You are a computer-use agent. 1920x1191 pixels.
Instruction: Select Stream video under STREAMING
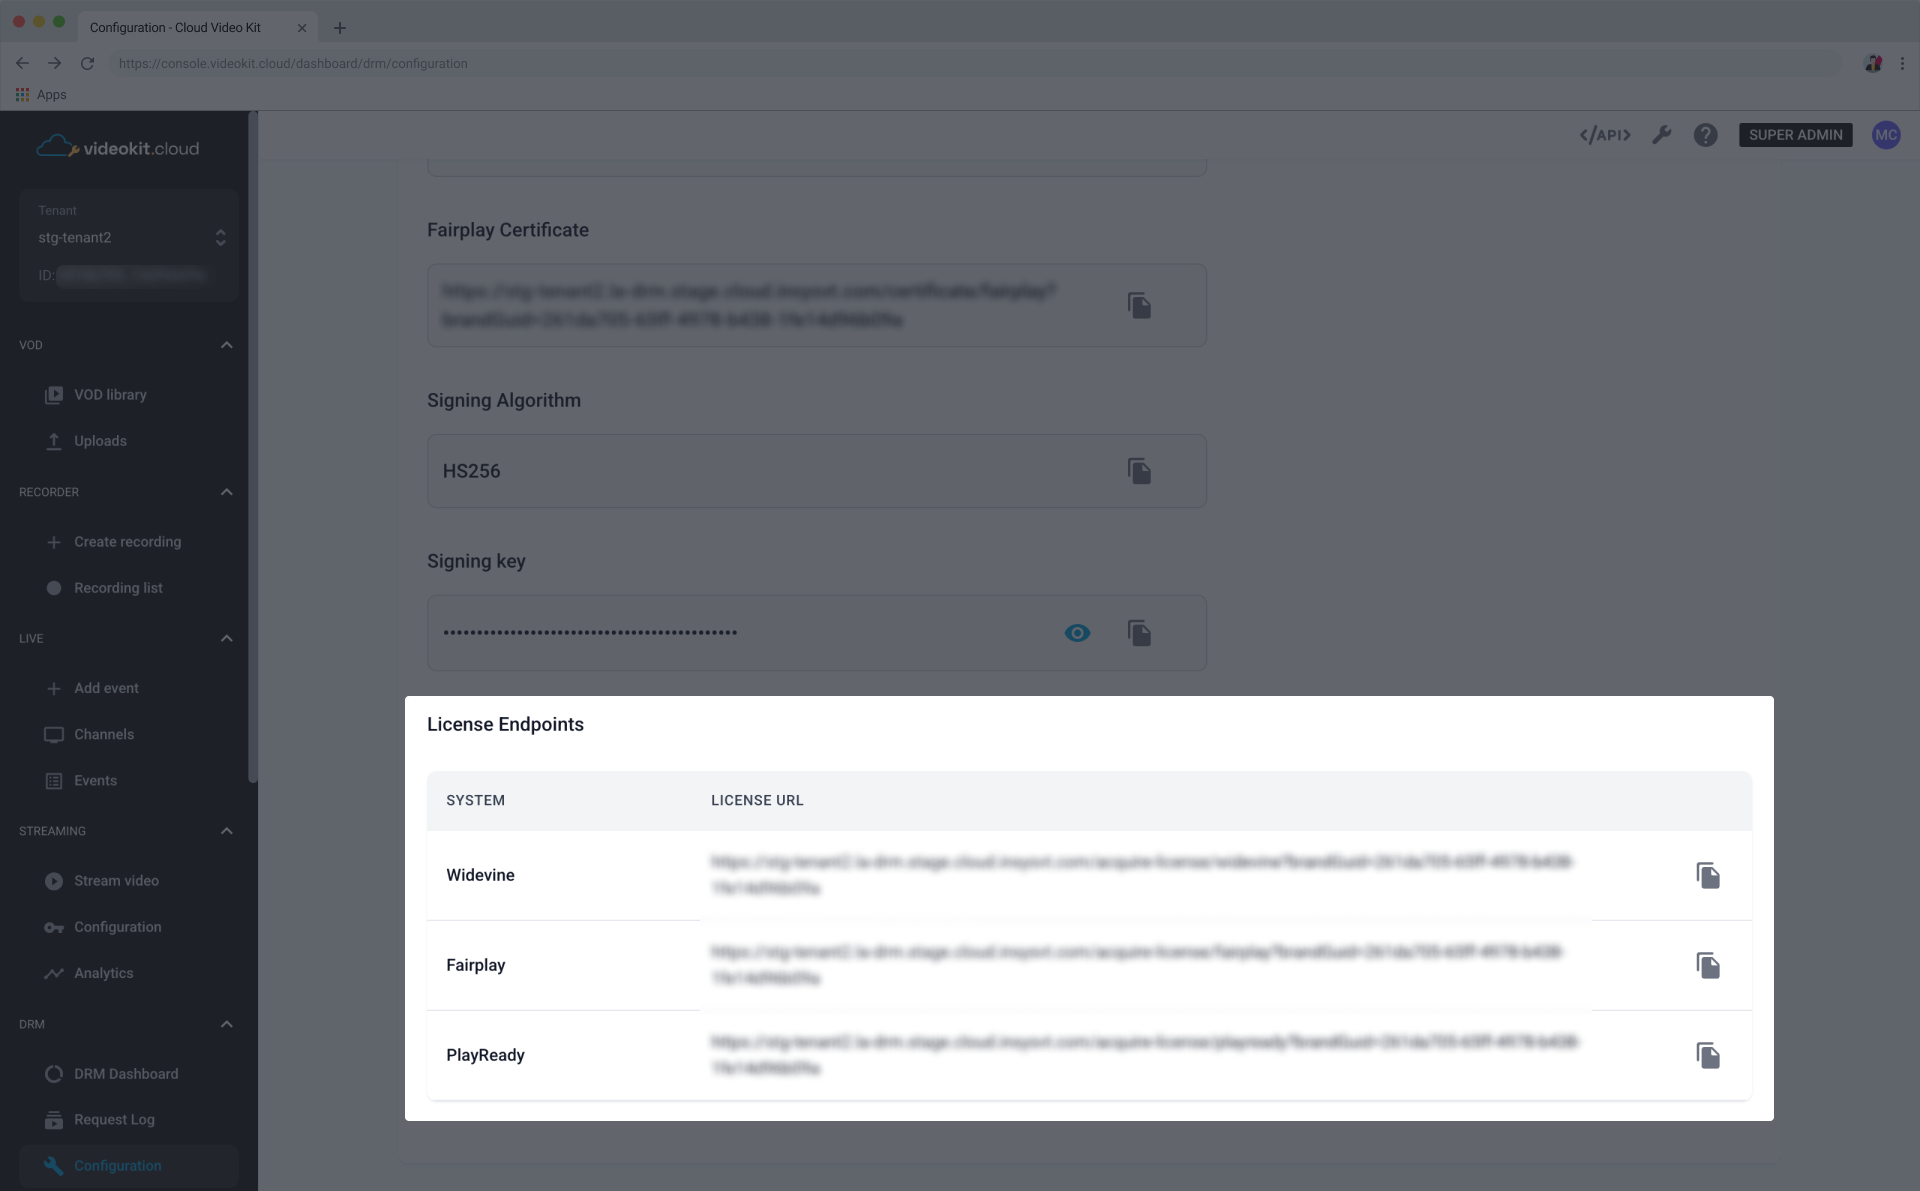53,881
